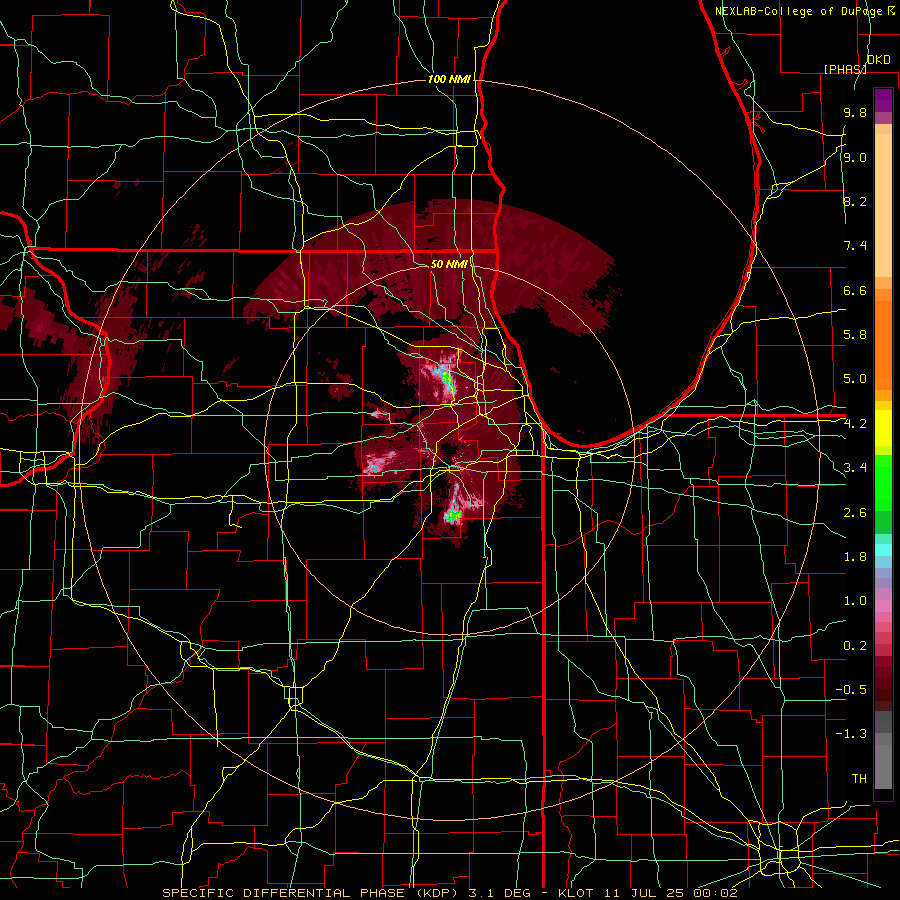This screenshot has width=900, height=900.
Task: Click the 50 NMI range ring label
Action: pyautogui.click(x=449, y=264)
